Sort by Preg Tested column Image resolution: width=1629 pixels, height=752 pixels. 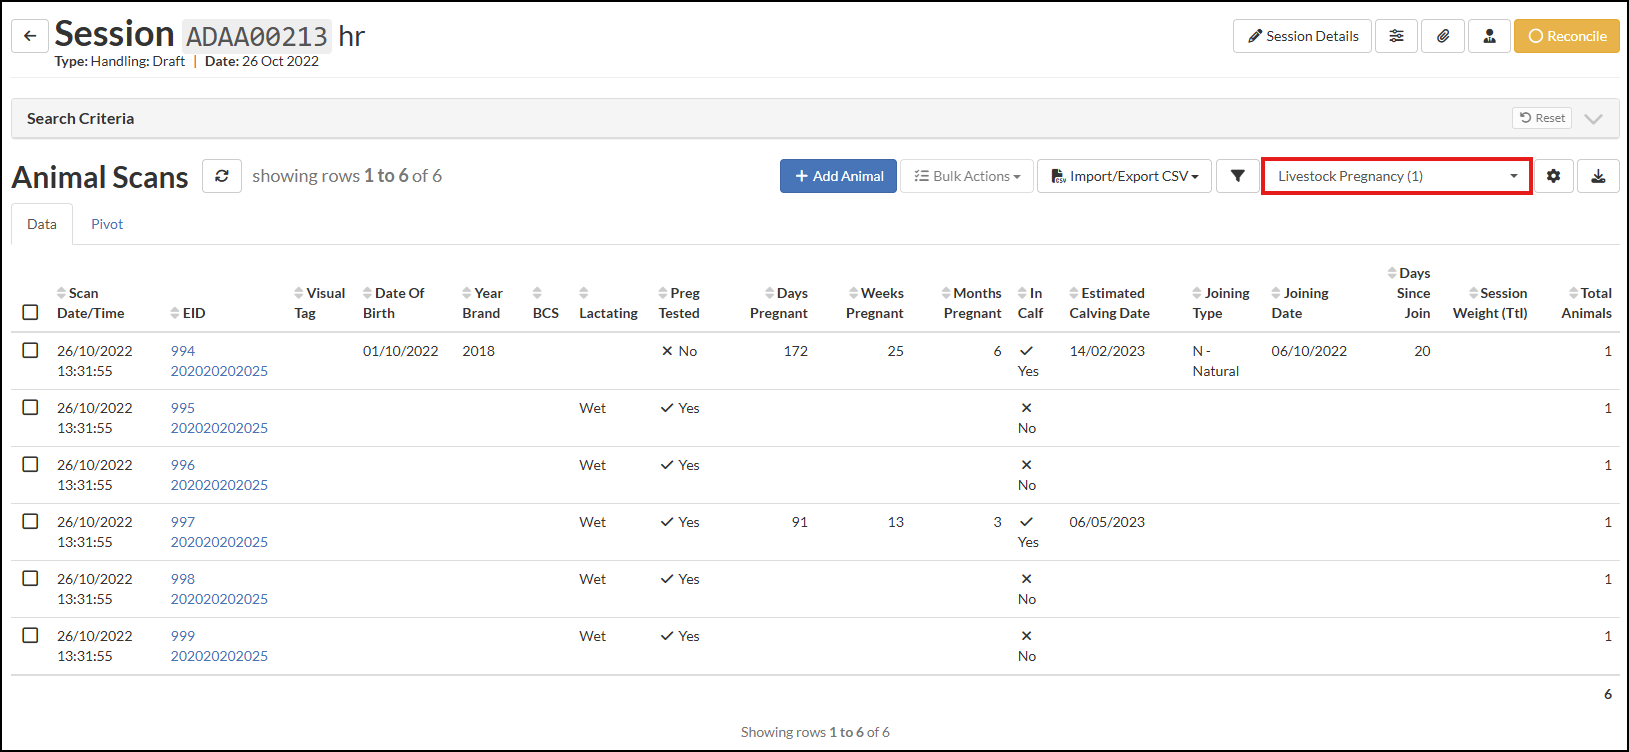click(679, 303)
